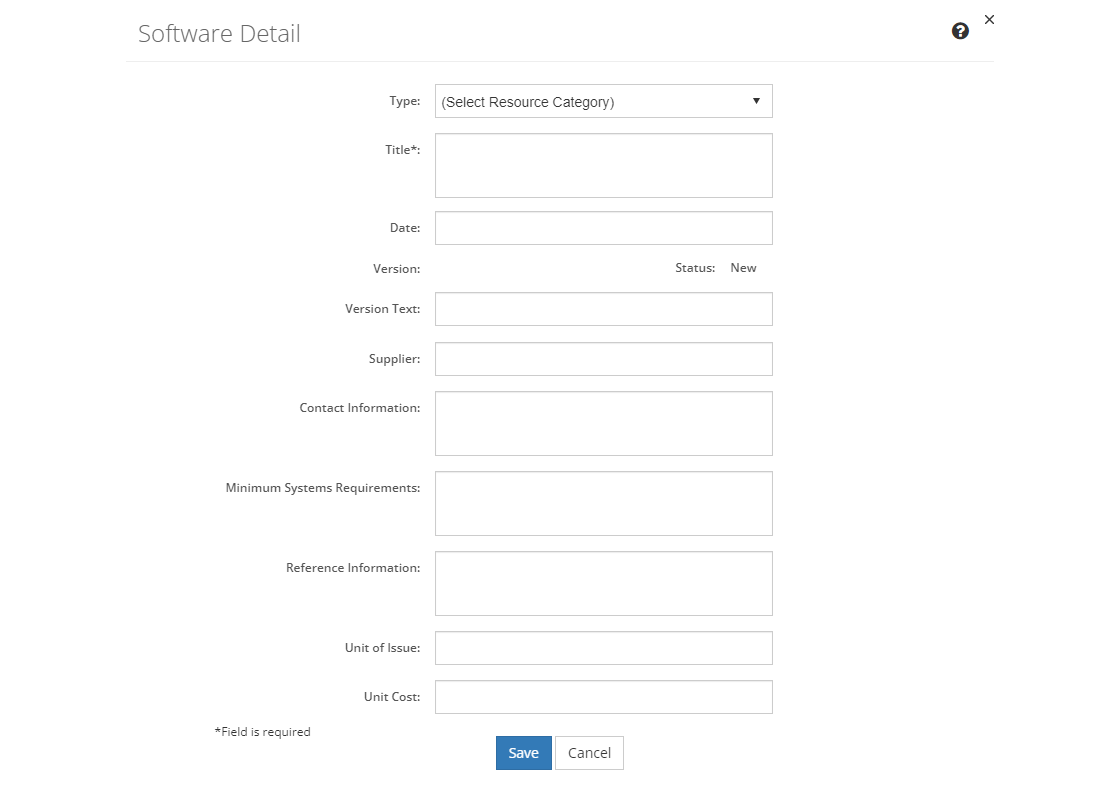Close the Software Detail dialog
The width and height of the screenshot is (1120, 793).
[x=989, y=19]
